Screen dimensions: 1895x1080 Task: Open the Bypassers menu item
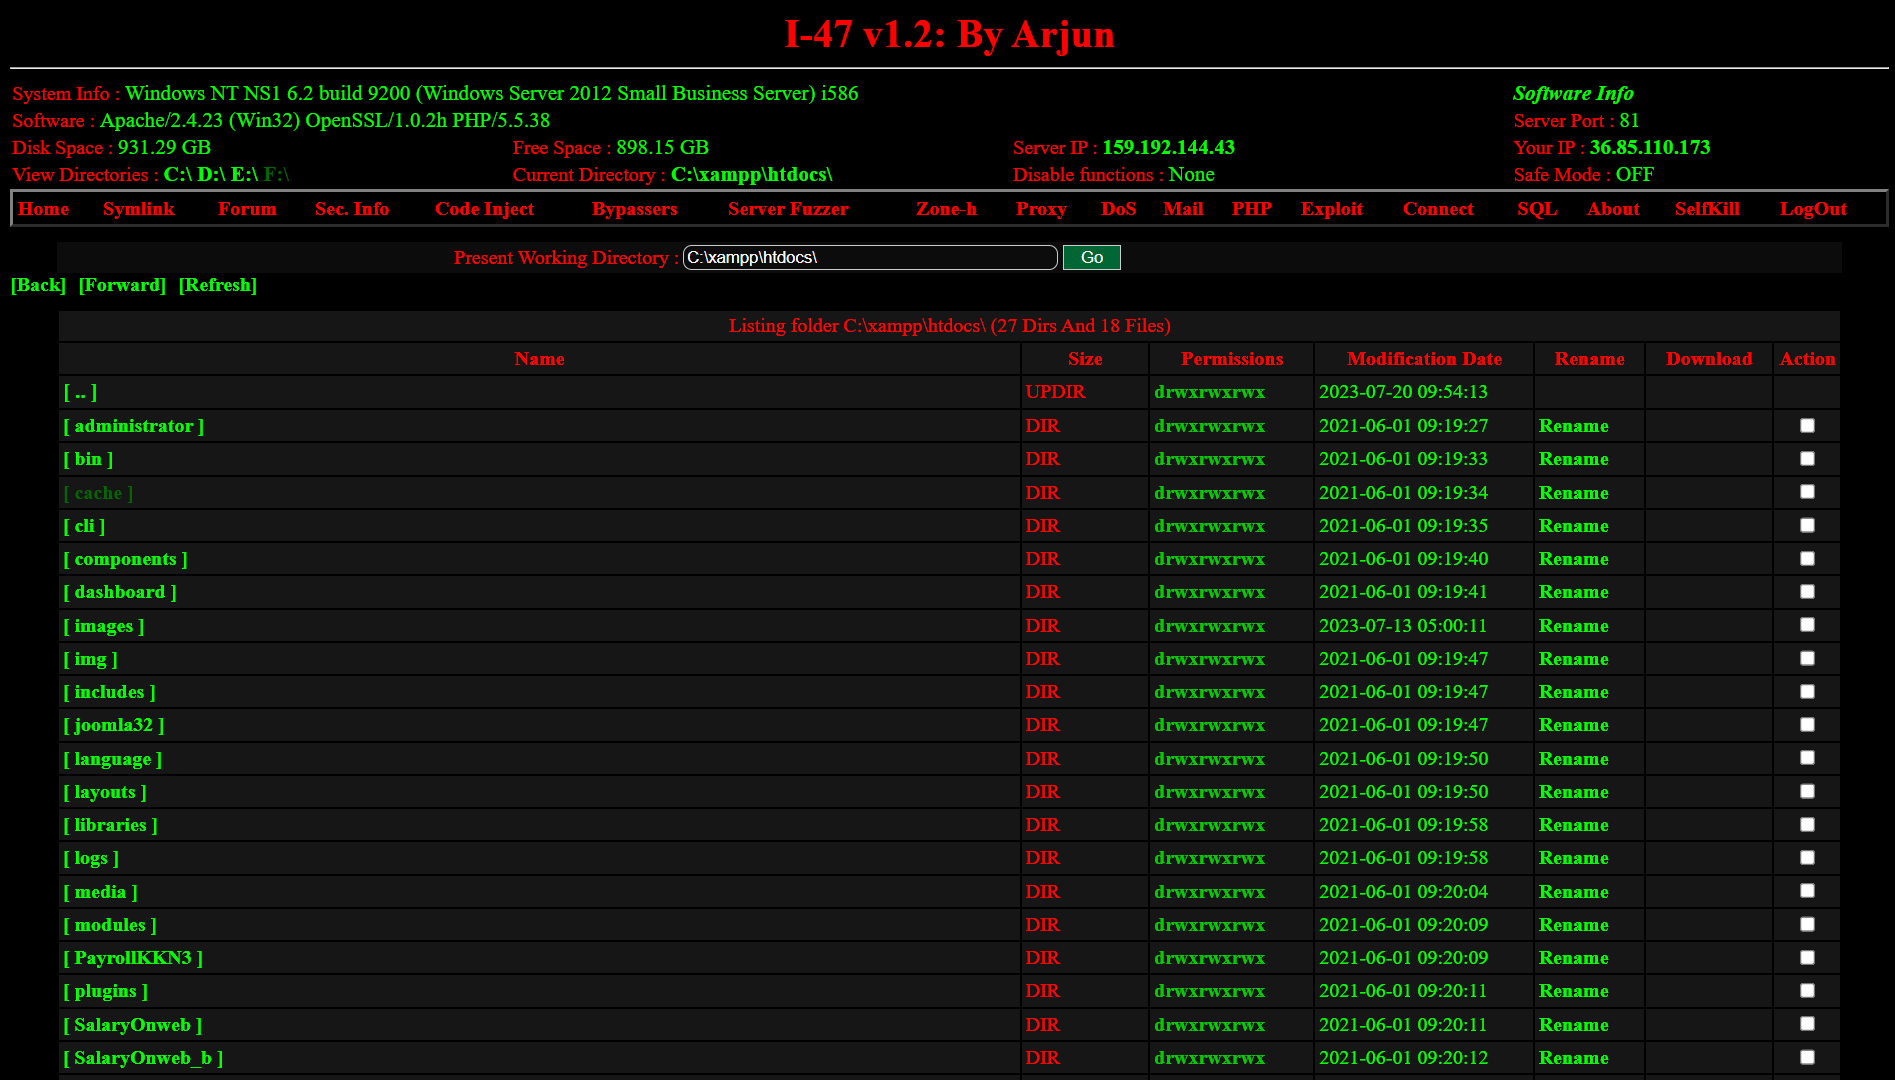(x=635, y=209)
